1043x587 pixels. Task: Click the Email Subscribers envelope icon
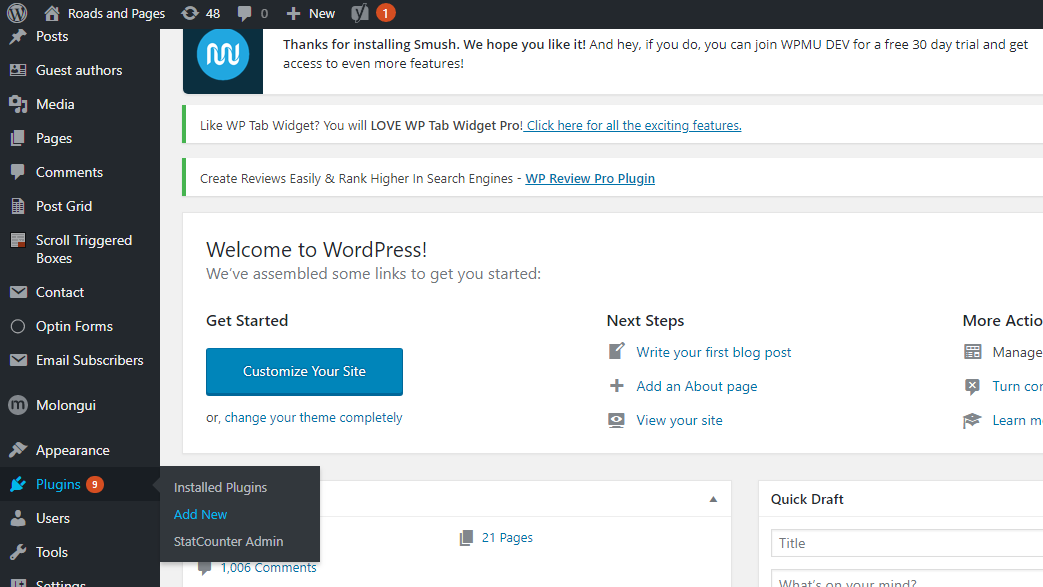point(18,360)
